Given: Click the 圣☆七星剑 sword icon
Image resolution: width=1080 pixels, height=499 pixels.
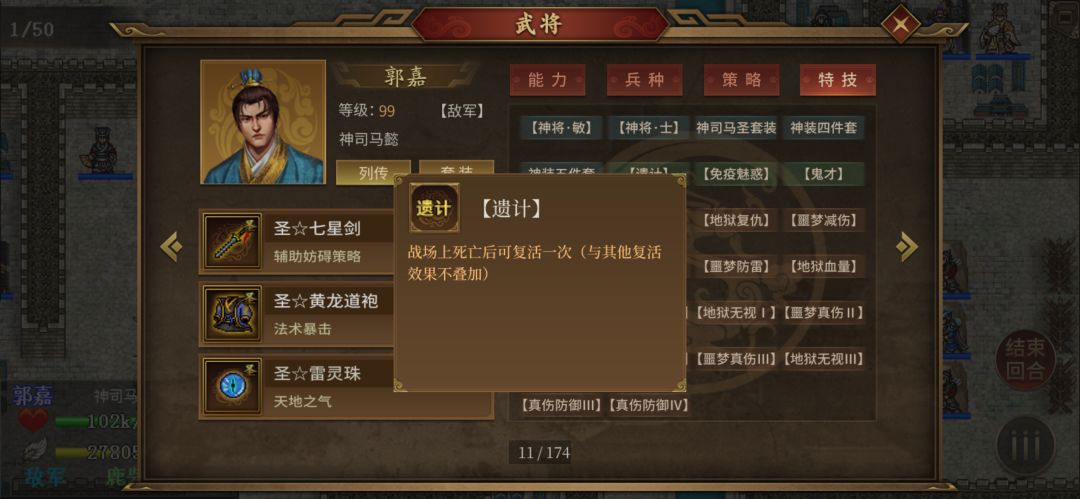Looking at the screenshot, I should coord(232,241).
